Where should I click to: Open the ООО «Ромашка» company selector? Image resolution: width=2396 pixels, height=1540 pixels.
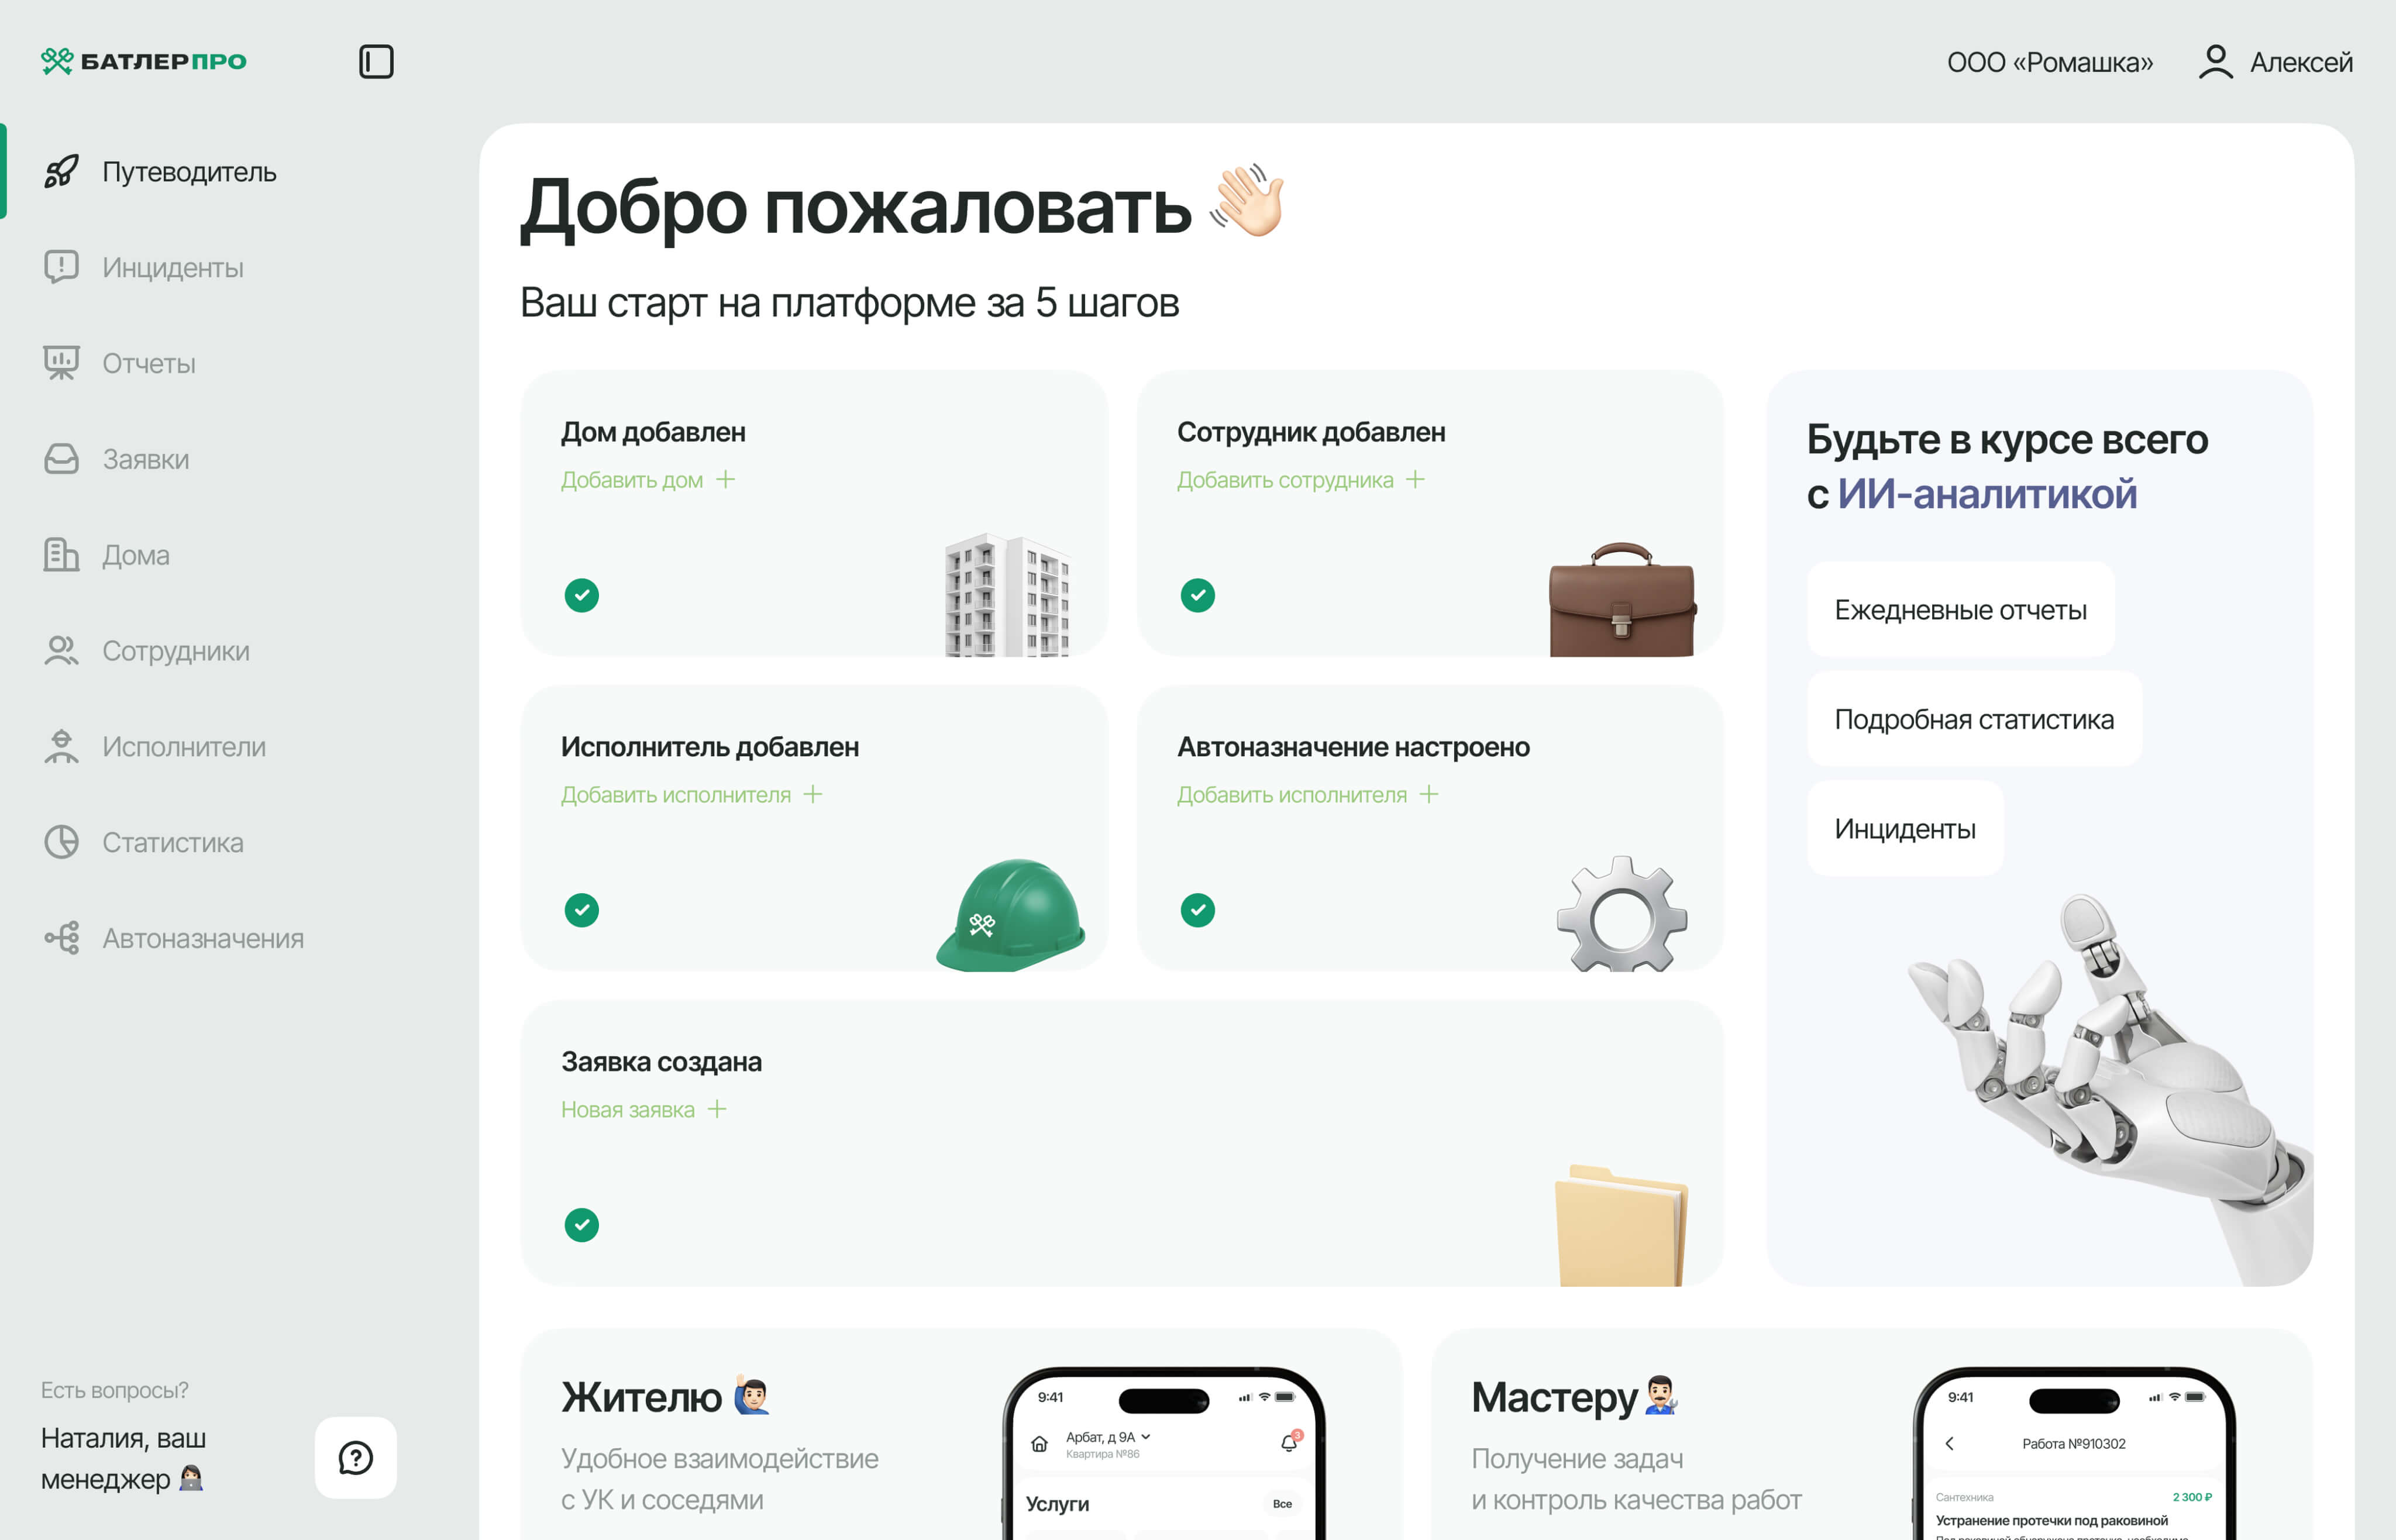point(2049,62)
